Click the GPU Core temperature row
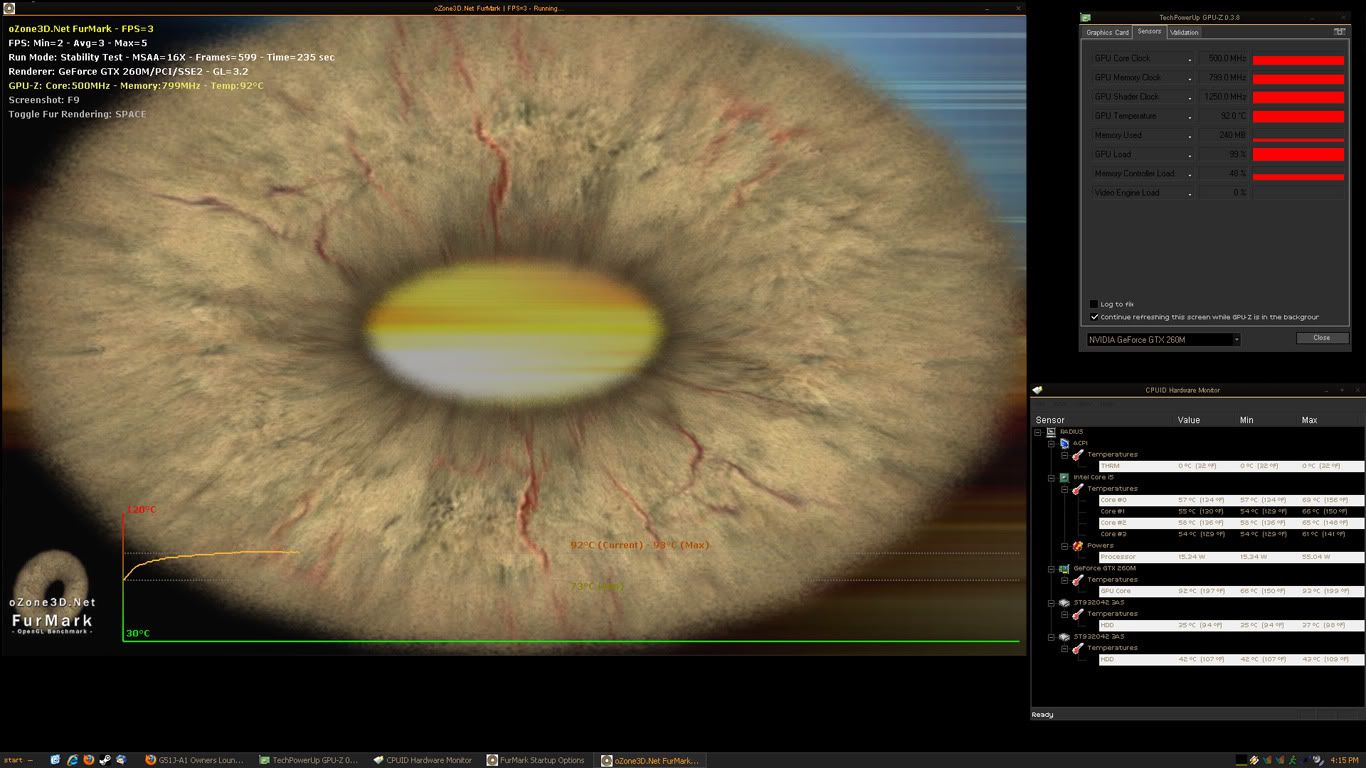The image size is (1366, 768). click(x=1231, y=591)
